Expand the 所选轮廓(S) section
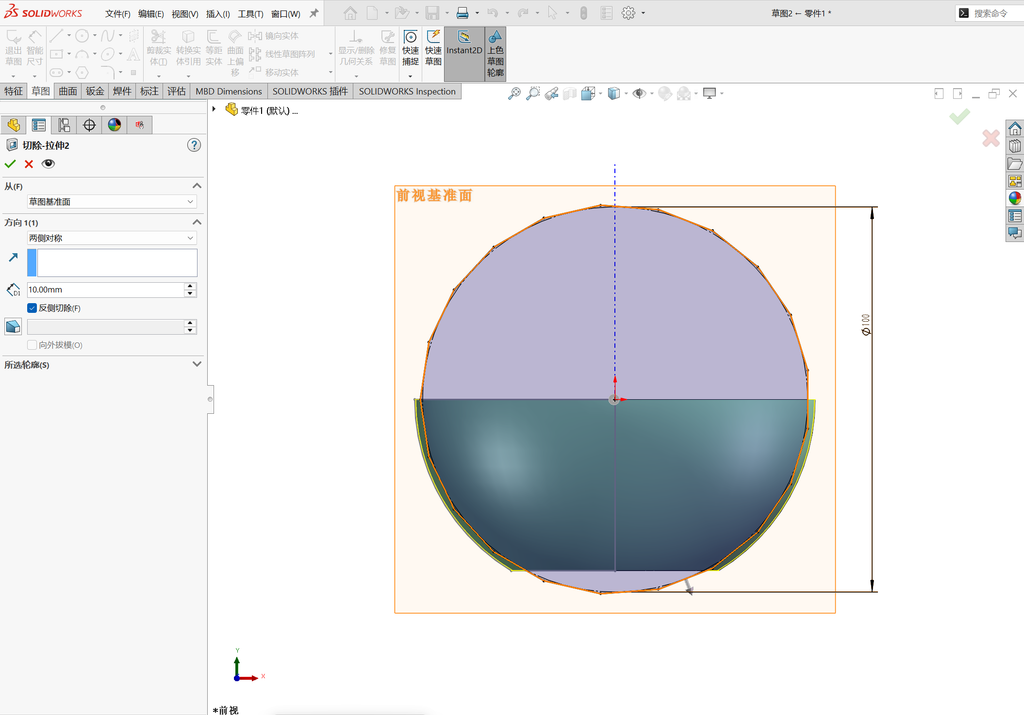Image resolution: width=1024 pixels, height=715 pixels. point(197,364)
